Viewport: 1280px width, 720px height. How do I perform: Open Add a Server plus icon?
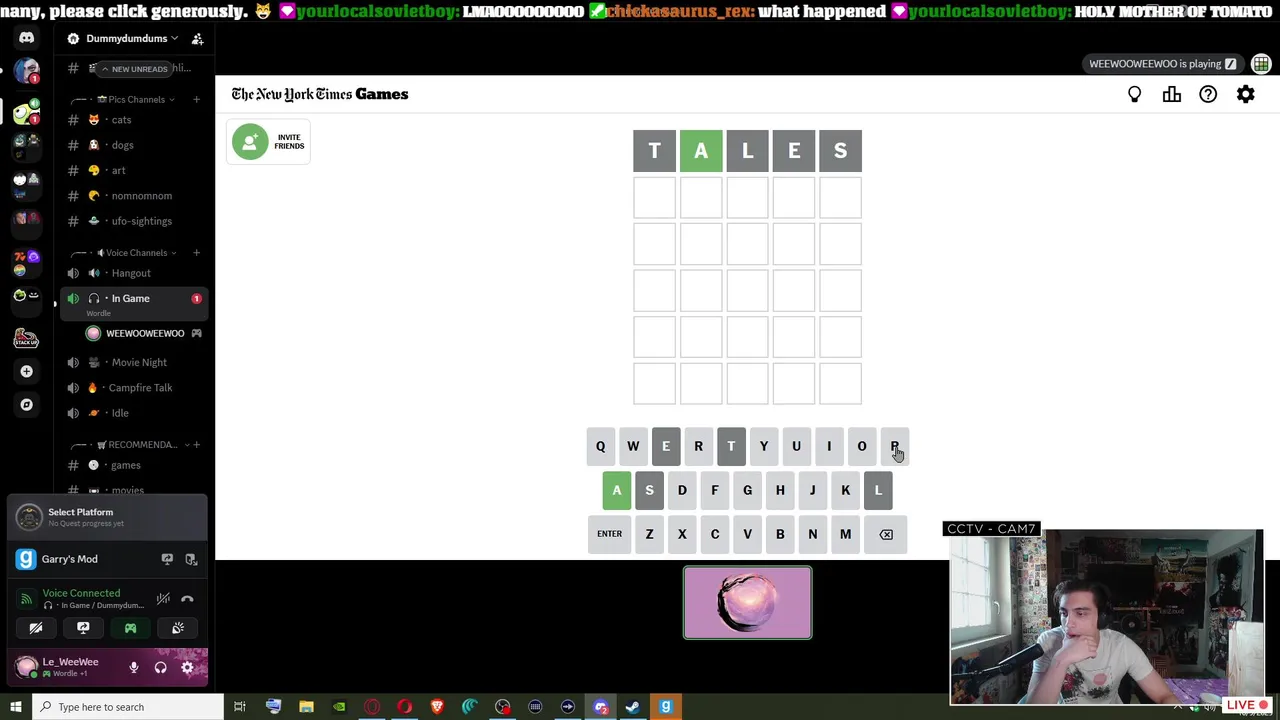coord(27,371)
